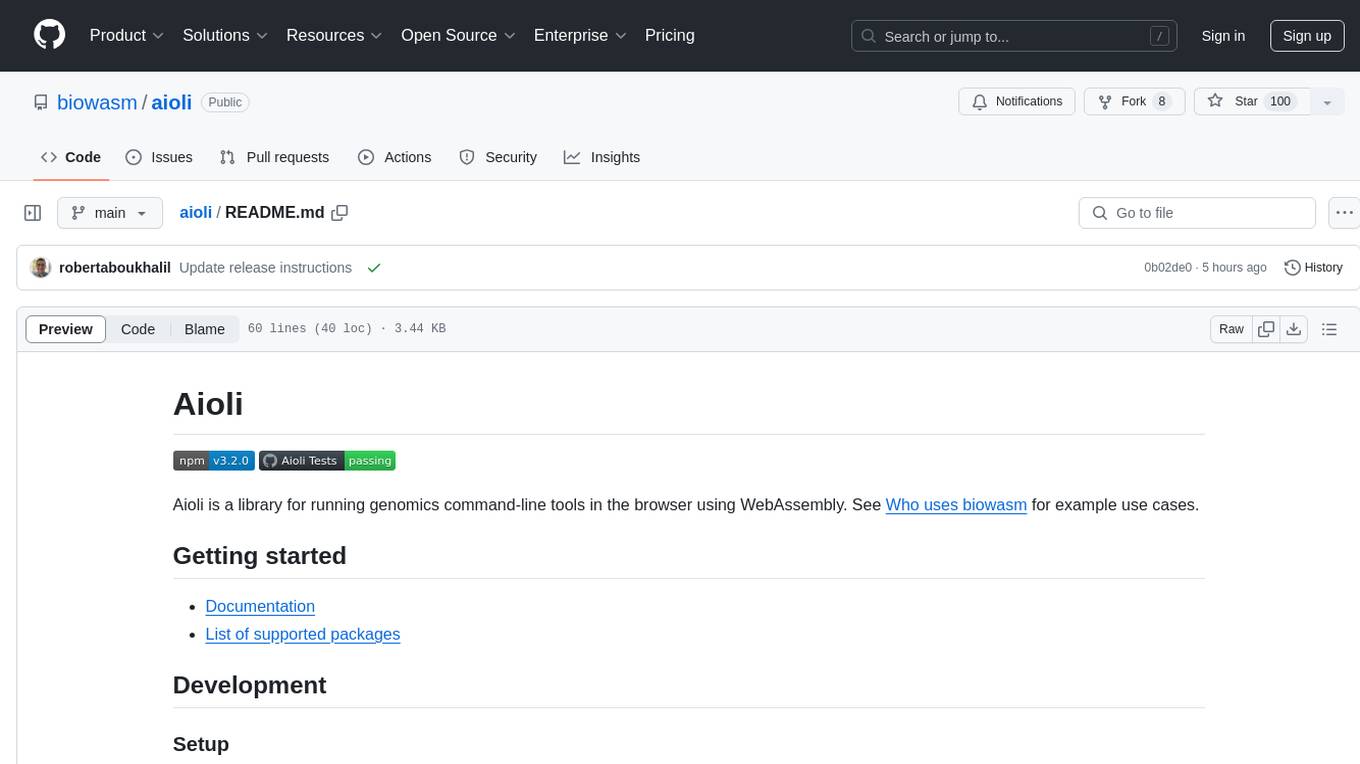Switch to the Issues tab
The width and height of the screenshot is (1360, 764).
click(x=159, y=157)
